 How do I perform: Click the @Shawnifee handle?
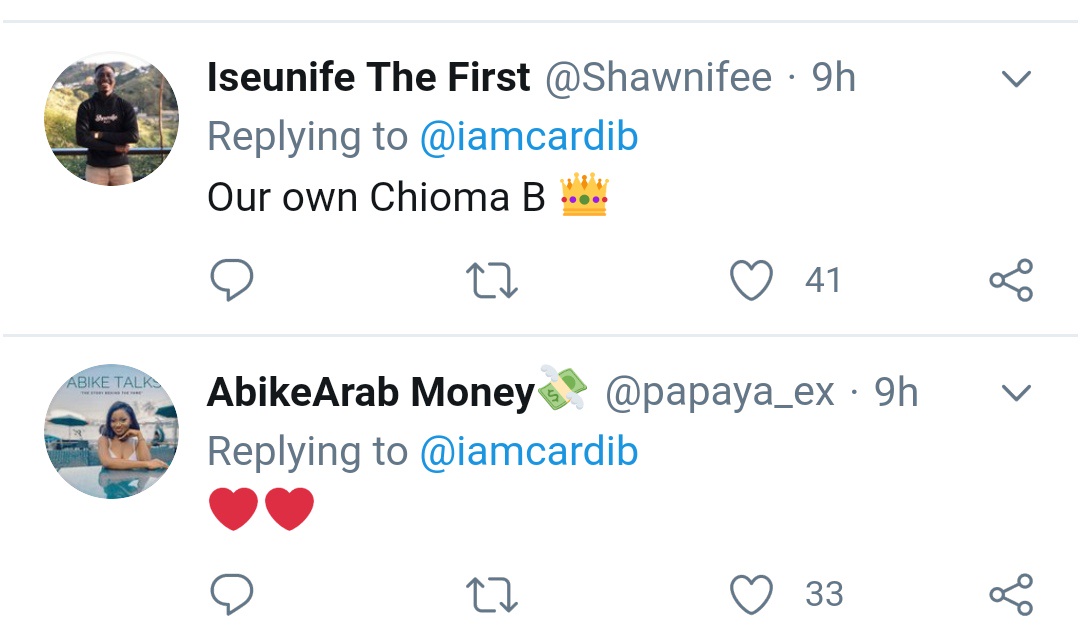coord(658,78)
